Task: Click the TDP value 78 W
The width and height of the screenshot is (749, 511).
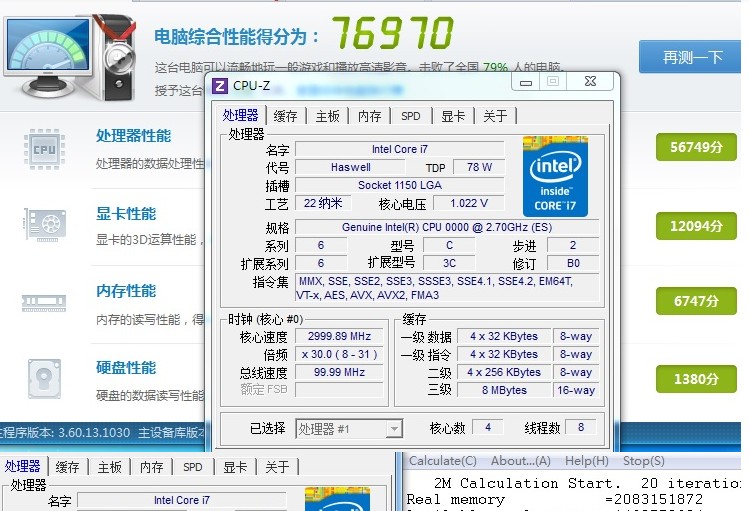Action: (x=479, y=167)
